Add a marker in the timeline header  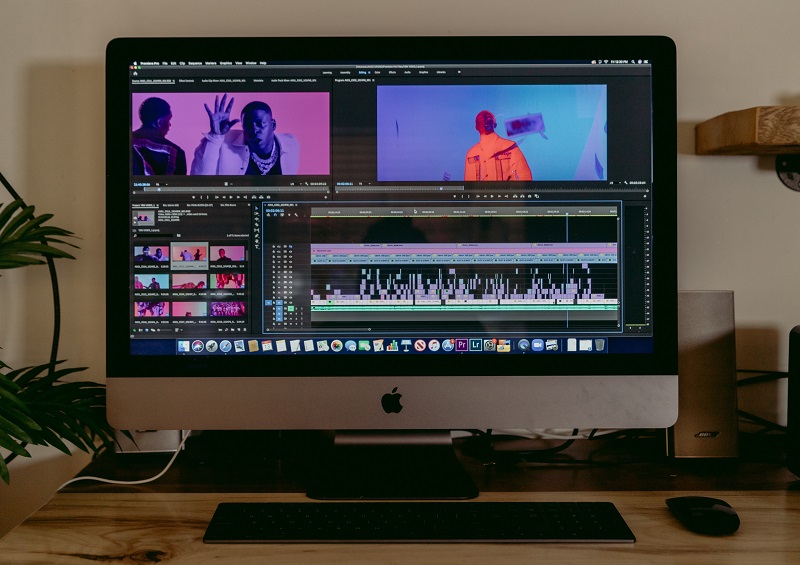pyautogui.click(x=289, y=215)
